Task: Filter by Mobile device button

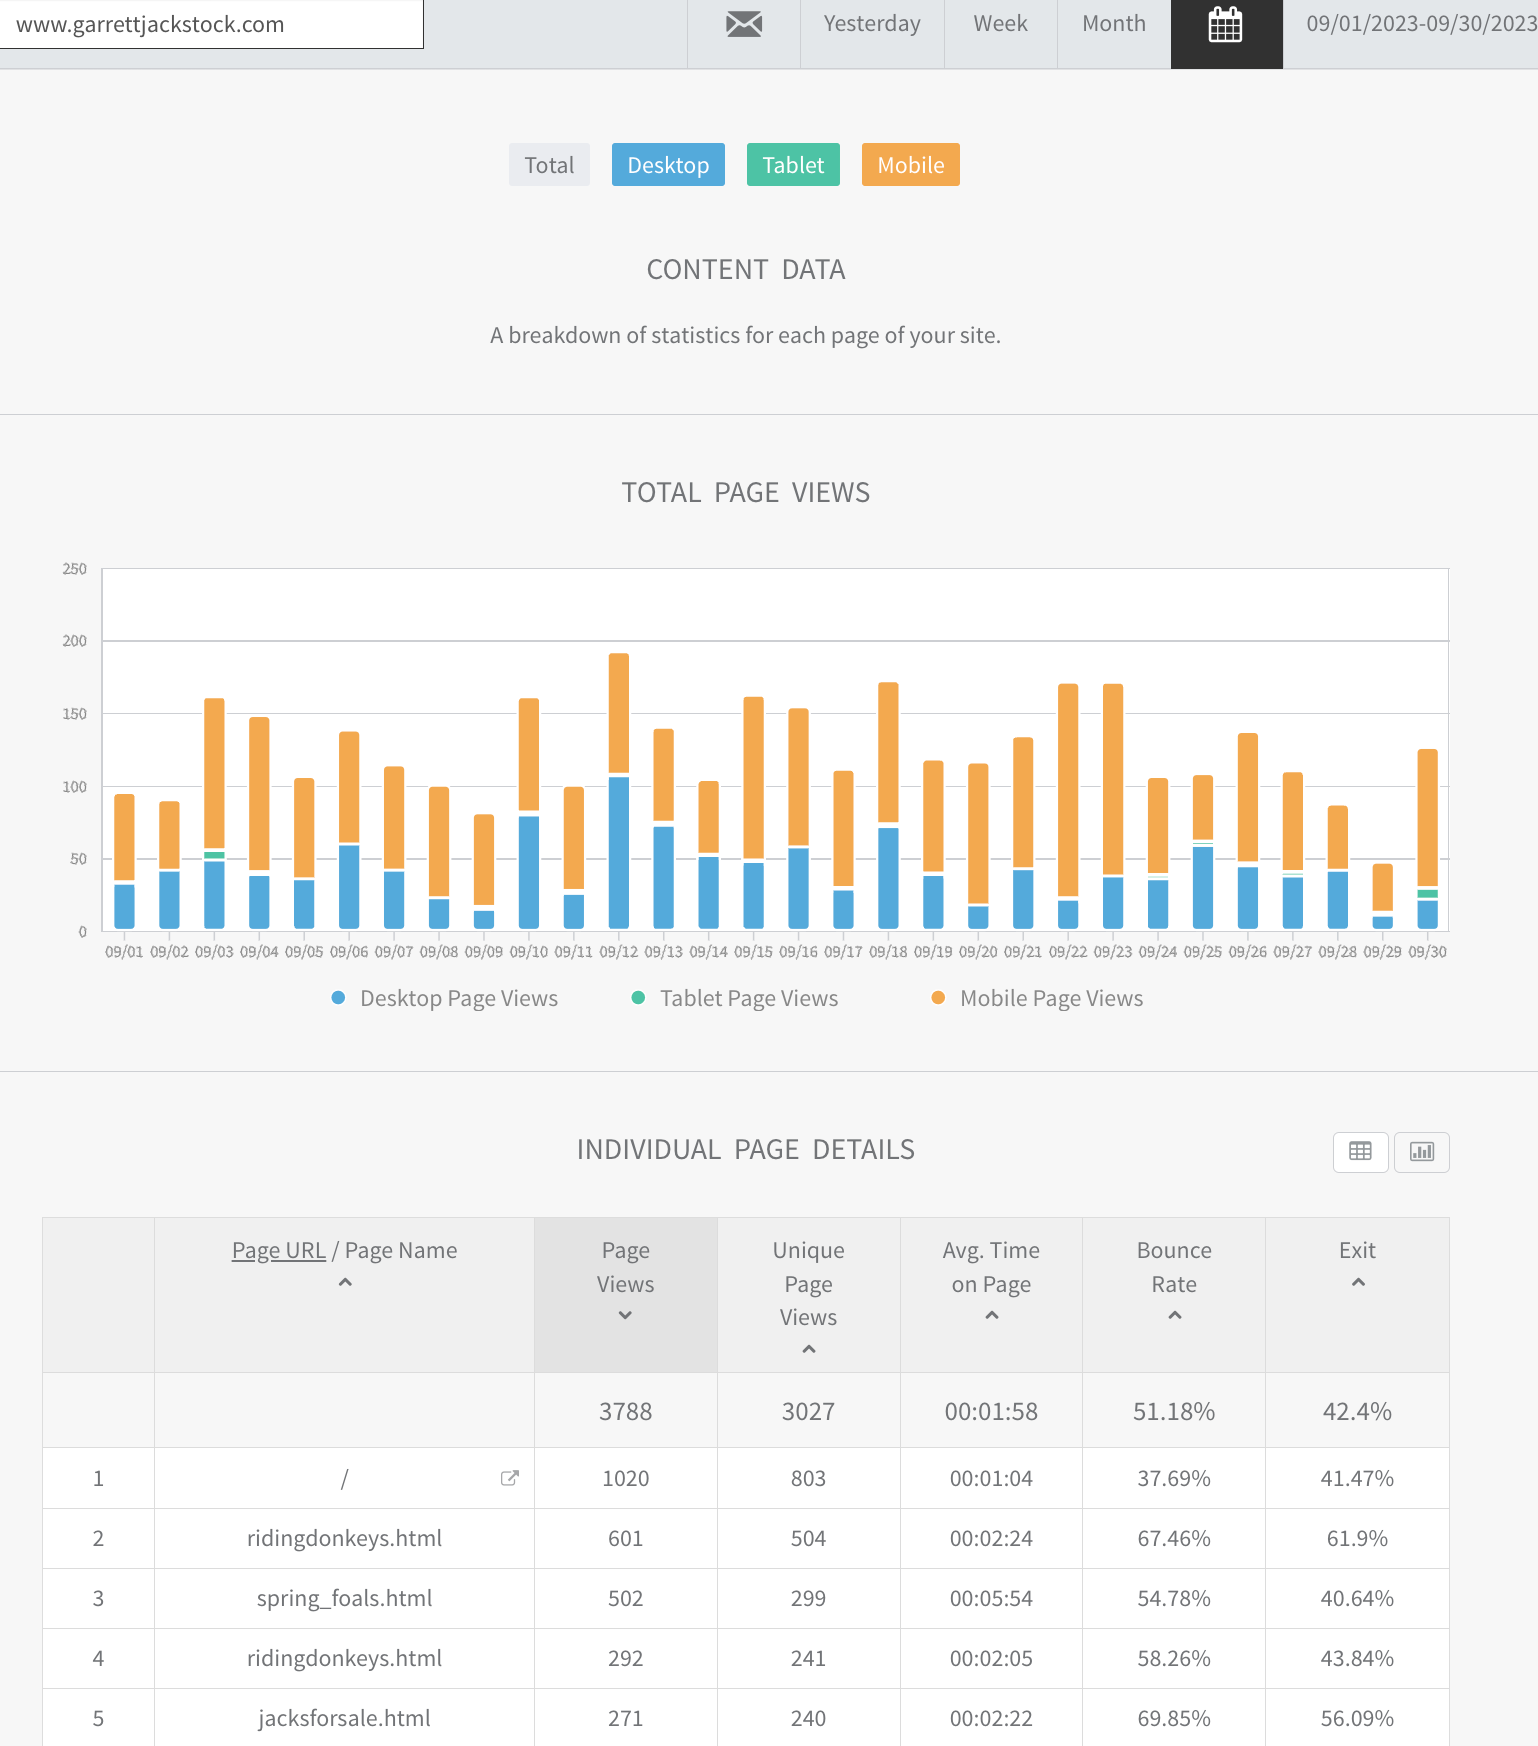Action: point(911,165)
